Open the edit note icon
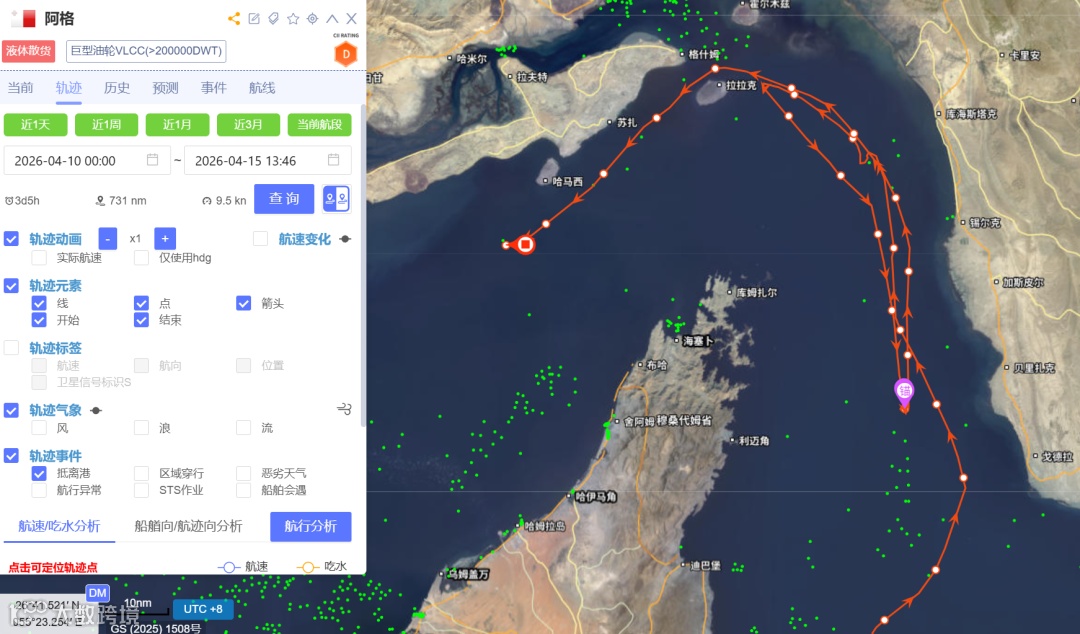 [x=254, y=19]
